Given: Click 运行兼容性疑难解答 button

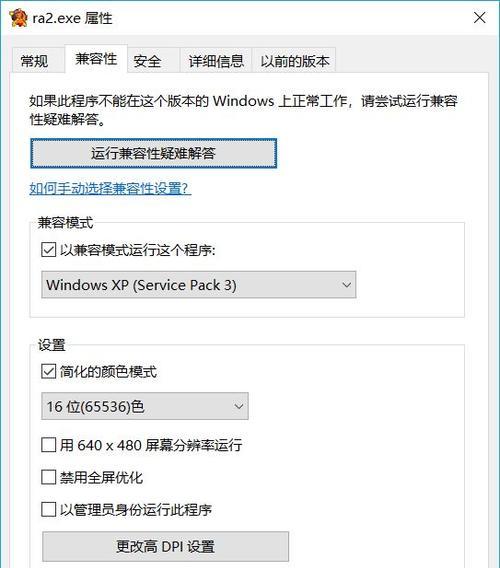Looking at the screenshot, I should [x=154, y=153].
